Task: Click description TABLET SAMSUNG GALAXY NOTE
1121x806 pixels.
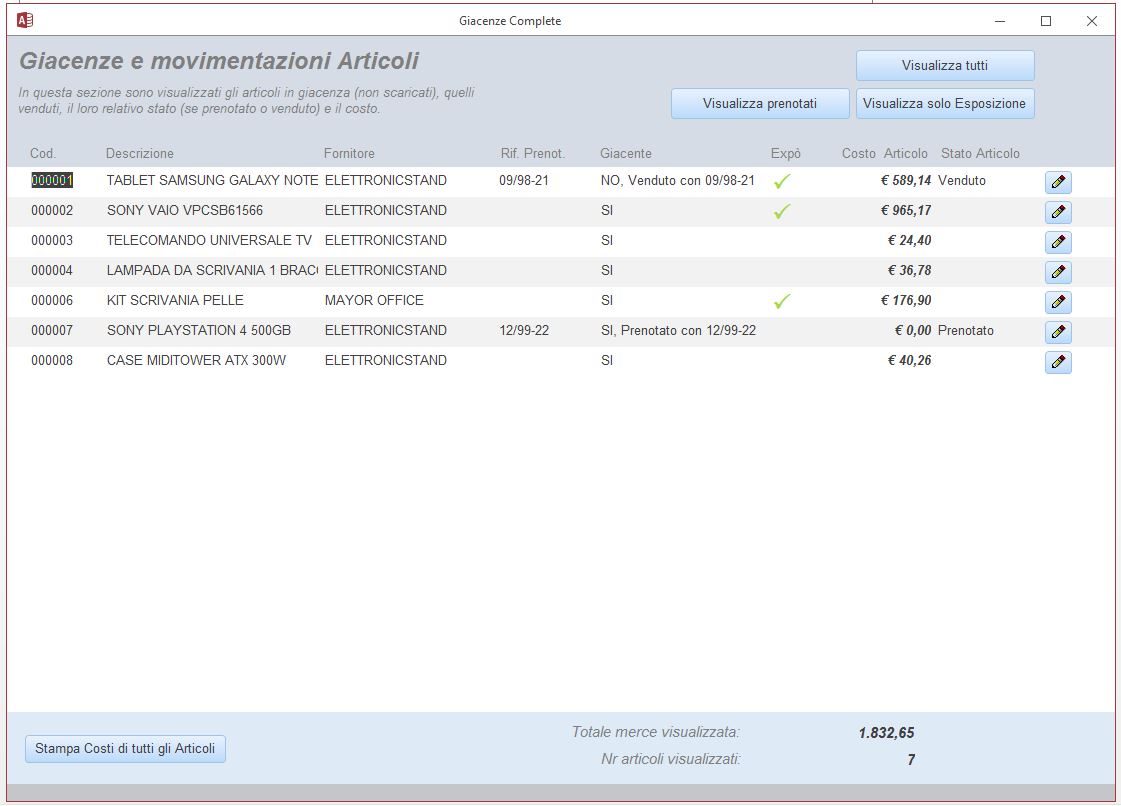Action: [212, 180]
